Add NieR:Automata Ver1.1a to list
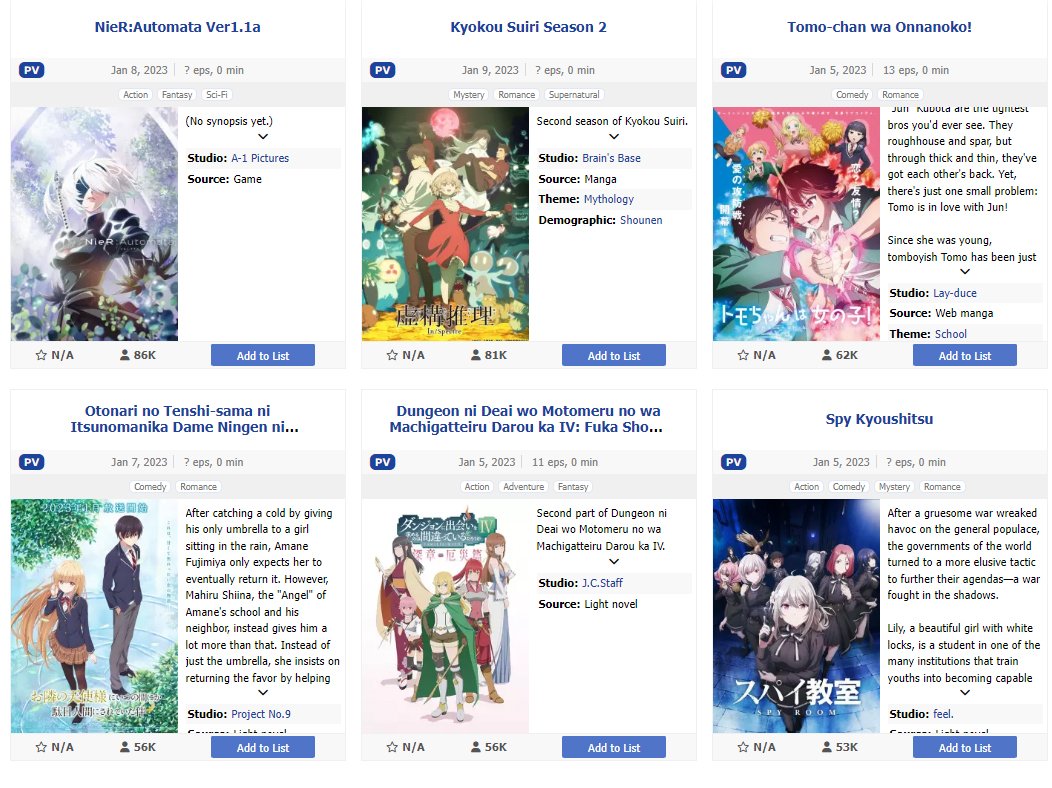The height and width of the screenshot is (788, 1052). [x=263, y=355]
